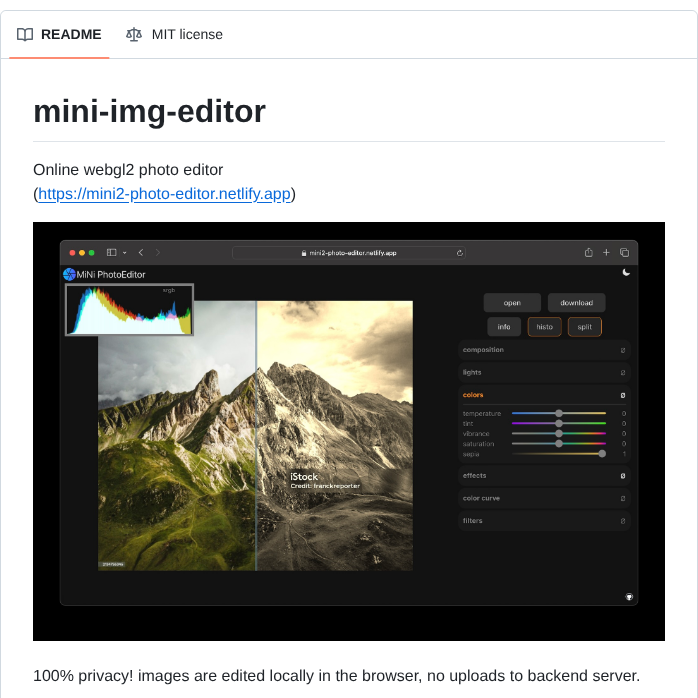
Task: Click the split view divider line on photo
Action: (256, 436)
